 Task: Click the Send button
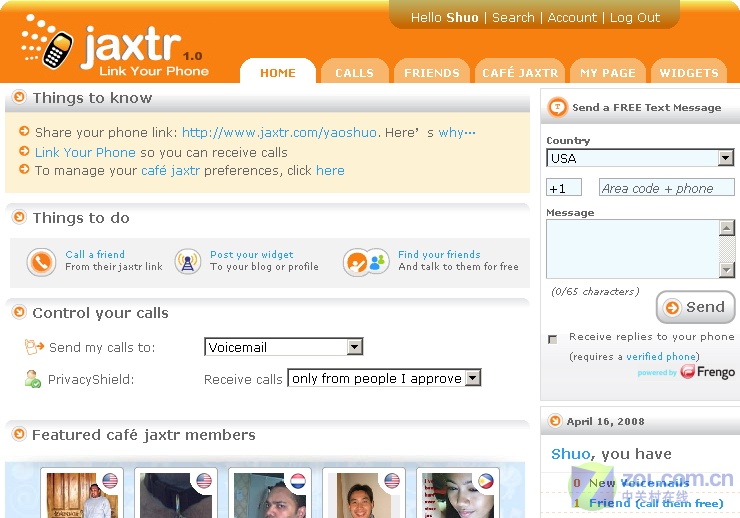point(695,307)
